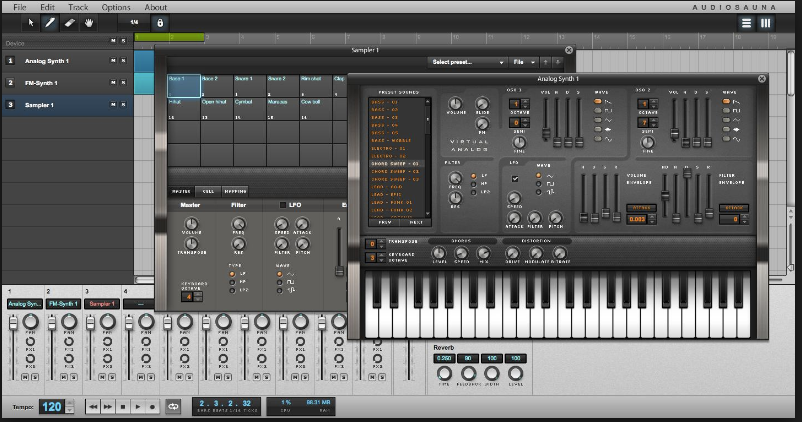Image resolution: width=802 pixels, height=422 pixels.
Task: Select HP filter type in Analog Synth
Action: pos(474,184)
